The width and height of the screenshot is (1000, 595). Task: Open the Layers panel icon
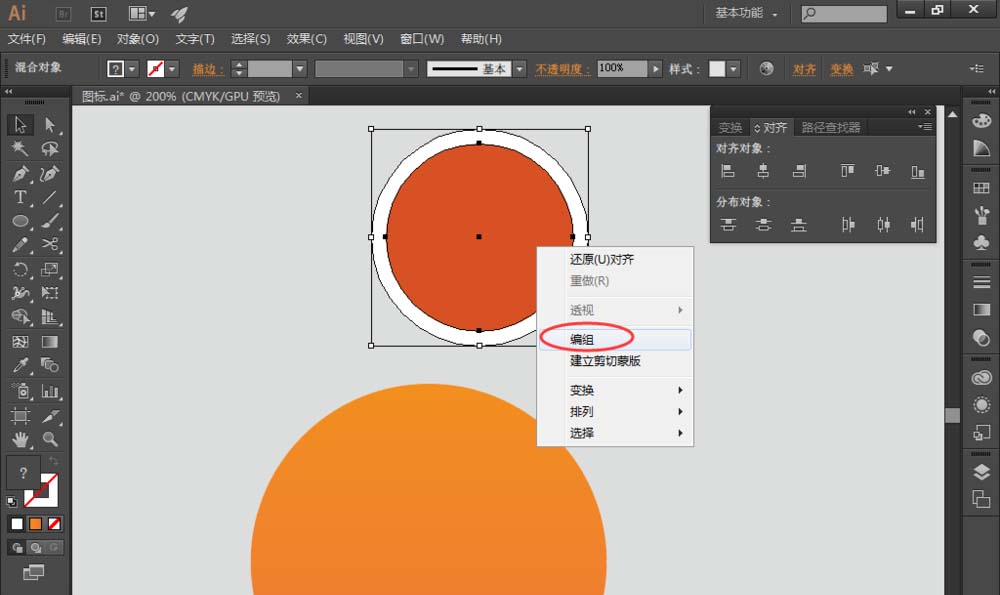[982, 472]
